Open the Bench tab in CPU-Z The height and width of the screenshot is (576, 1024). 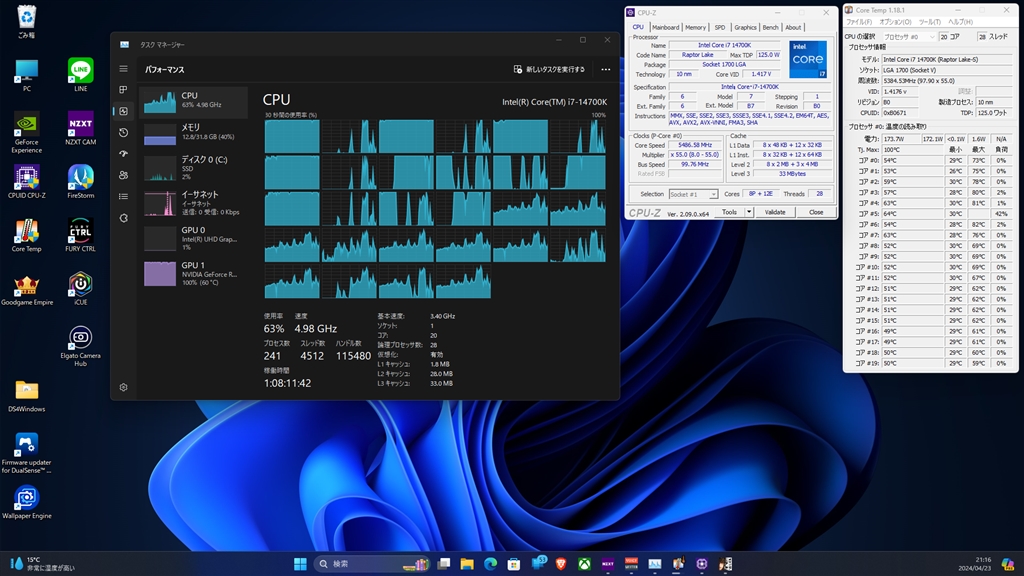click(770, 27)
